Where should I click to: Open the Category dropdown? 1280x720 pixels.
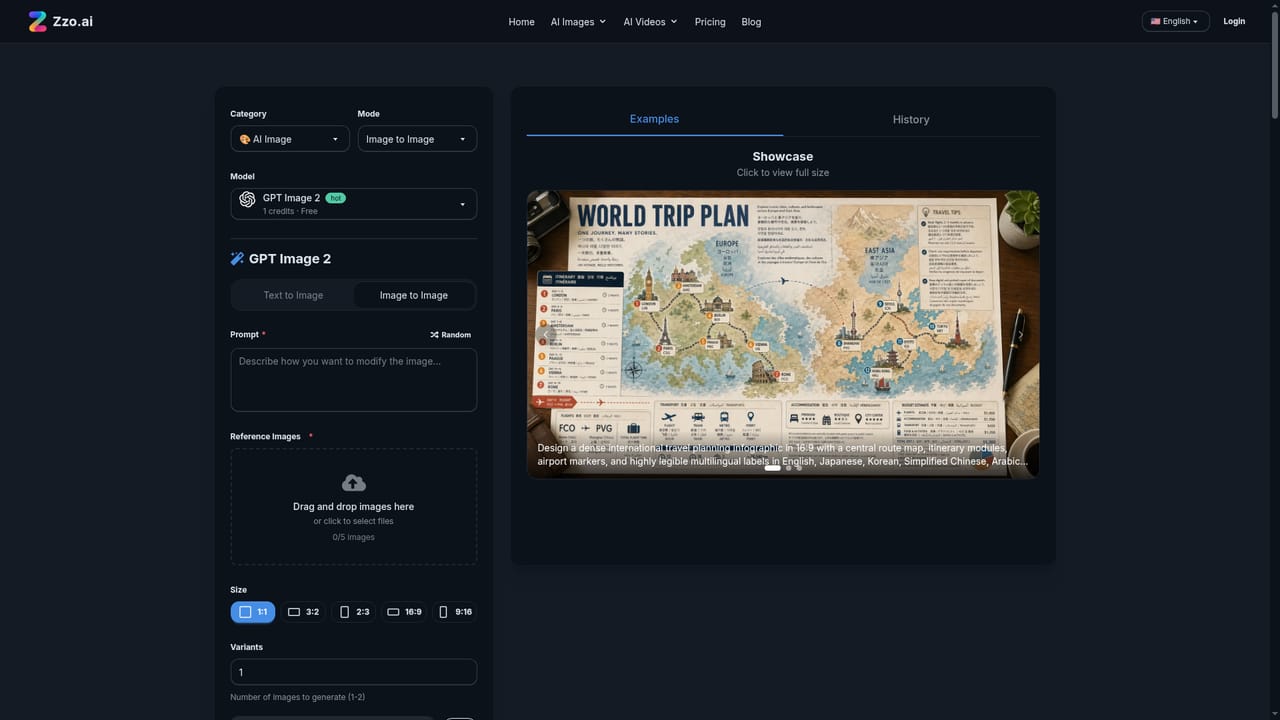click(290, 139)
